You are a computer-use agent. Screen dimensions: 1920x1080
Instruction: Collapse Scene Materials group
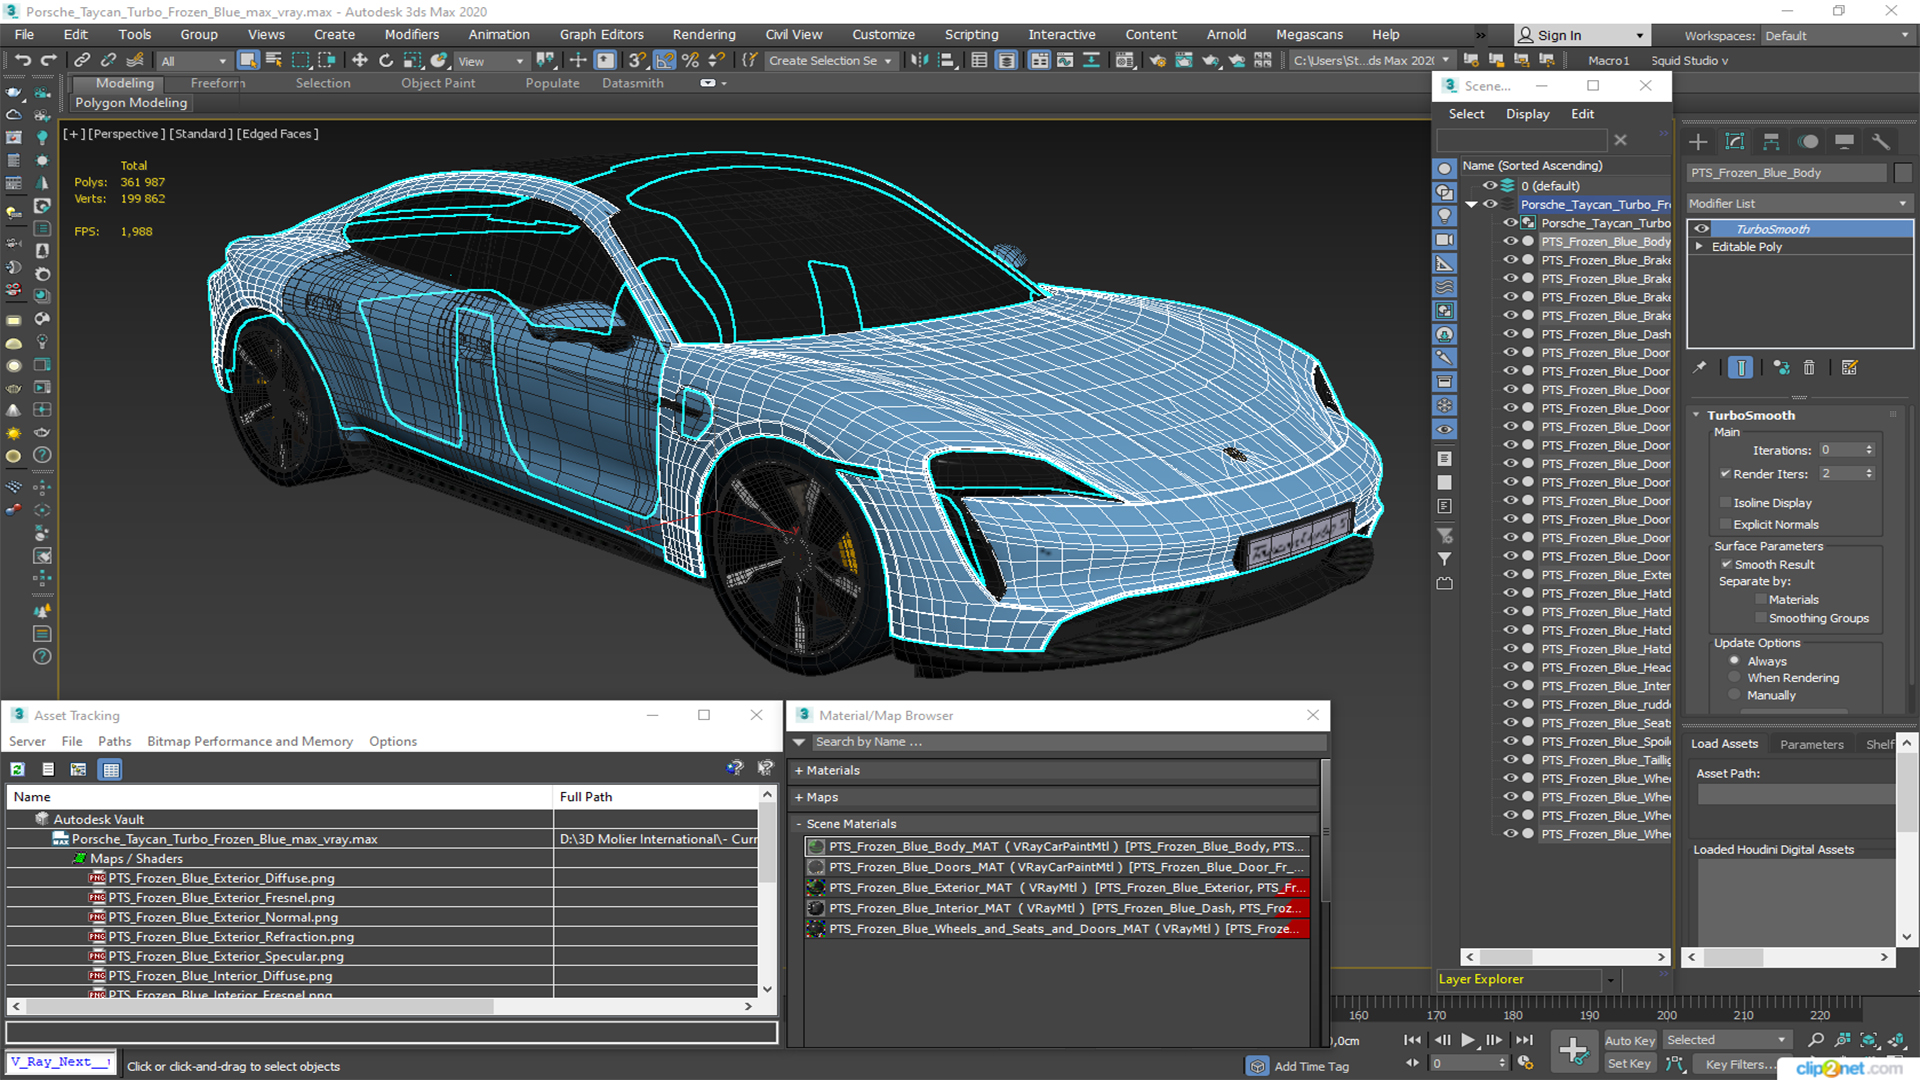tap(799, 824)
